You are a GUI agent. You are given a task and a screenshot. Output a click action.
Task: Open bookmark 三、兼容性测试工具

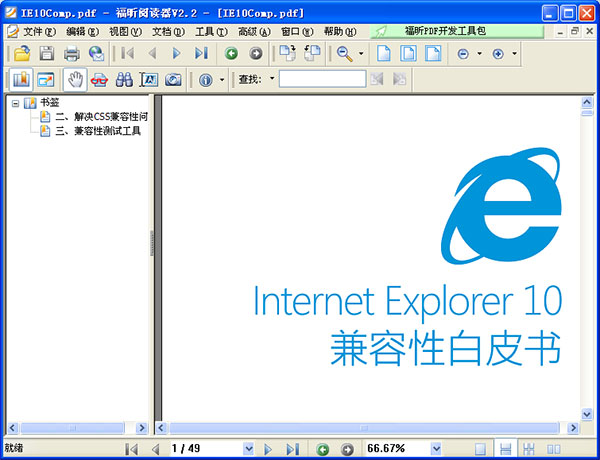[x=98, y=131]
